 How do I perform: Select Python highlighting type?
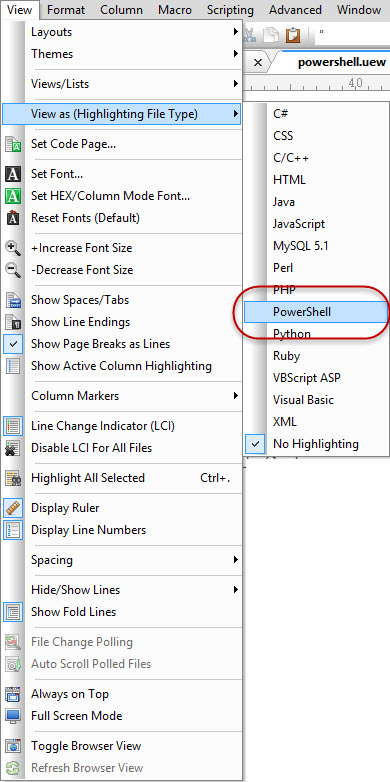click(316, 334)
